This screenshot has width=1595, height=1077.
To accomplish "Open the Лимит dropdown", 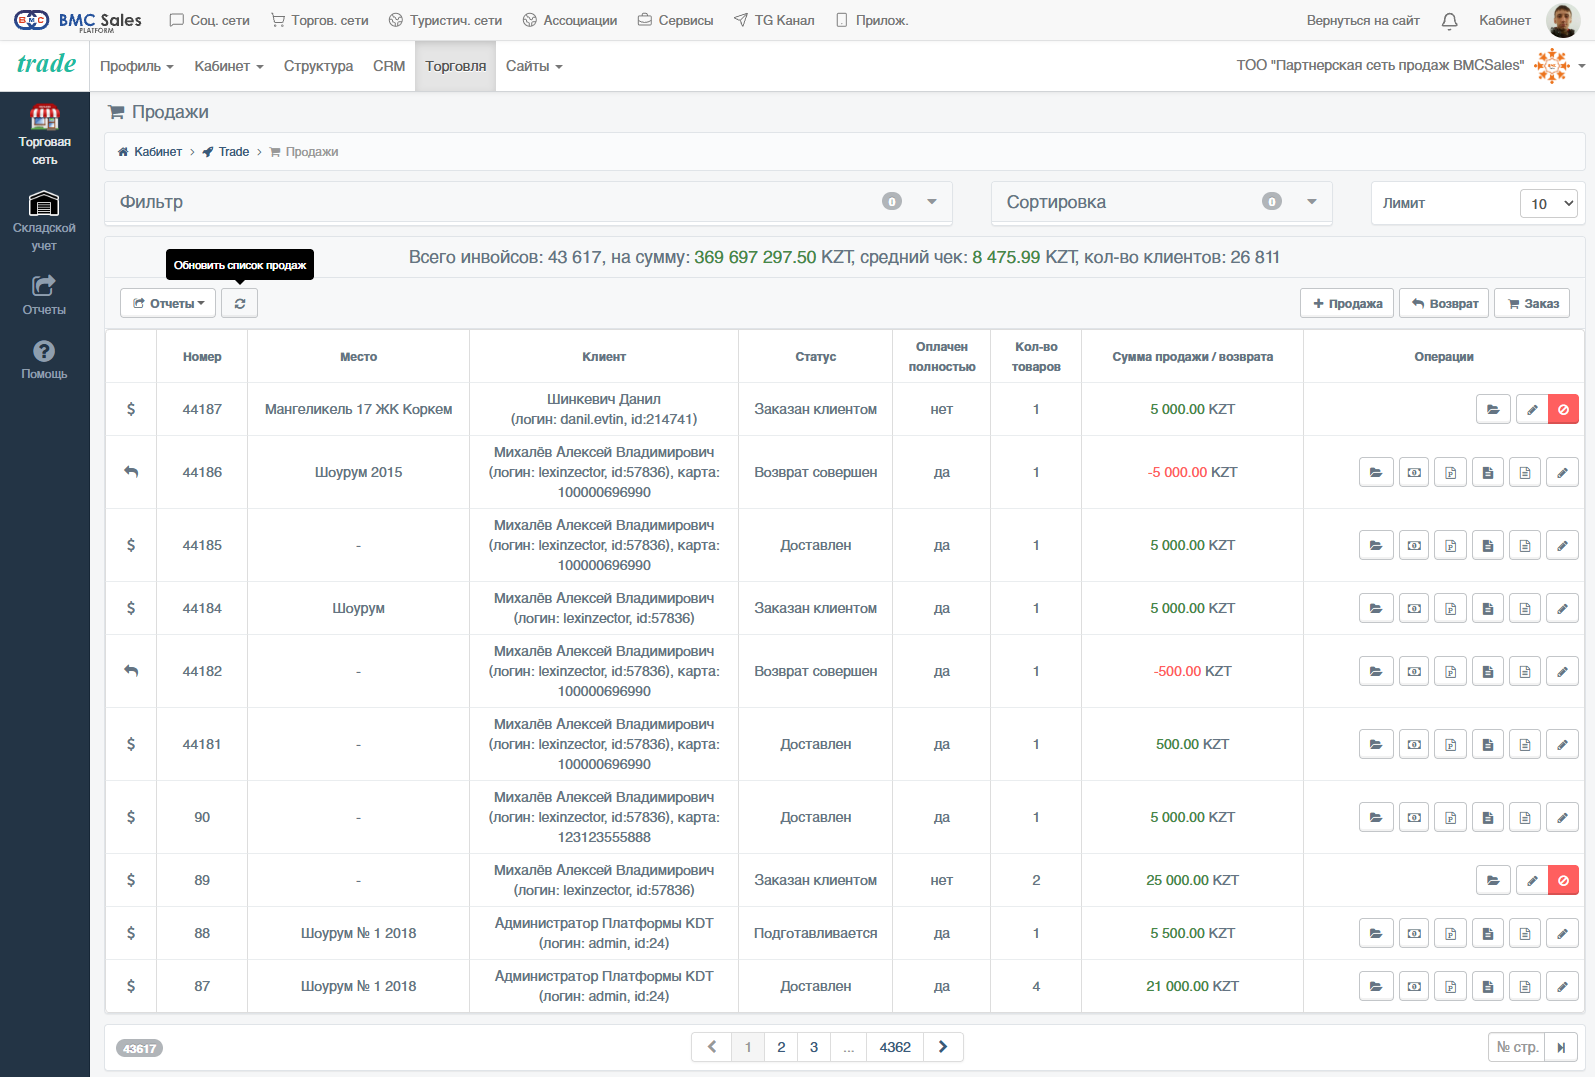I will coord(1548,203).
